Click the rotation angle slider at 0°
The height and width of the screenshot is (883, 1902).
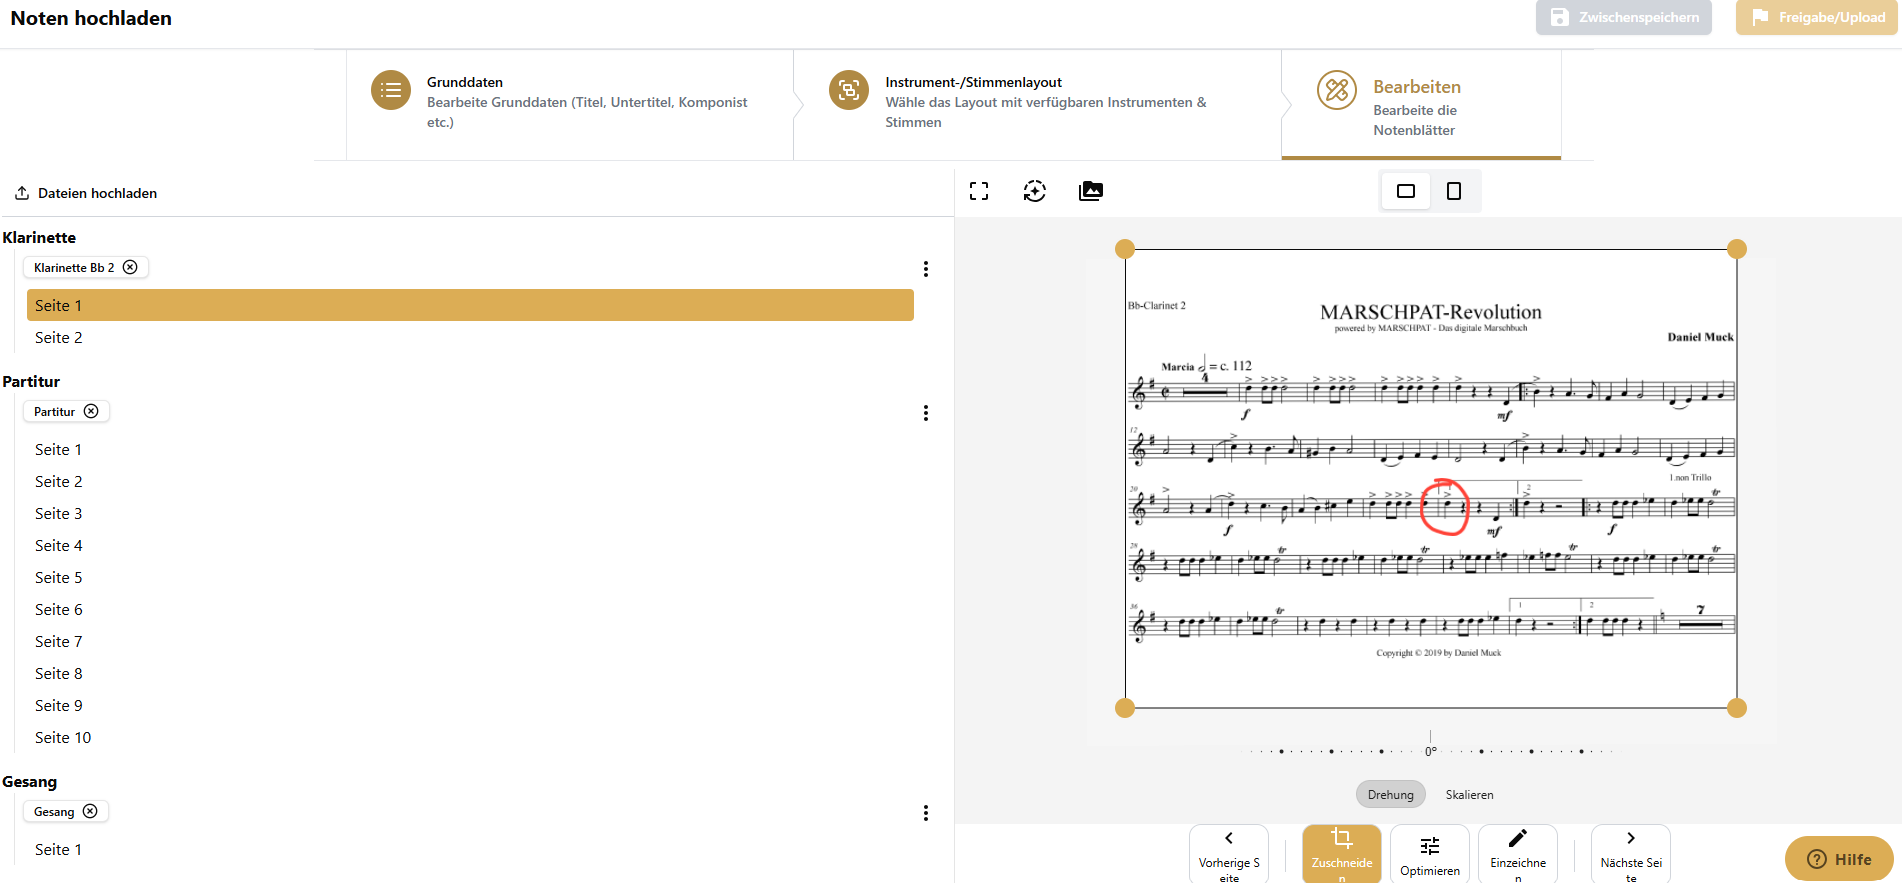1431,750
